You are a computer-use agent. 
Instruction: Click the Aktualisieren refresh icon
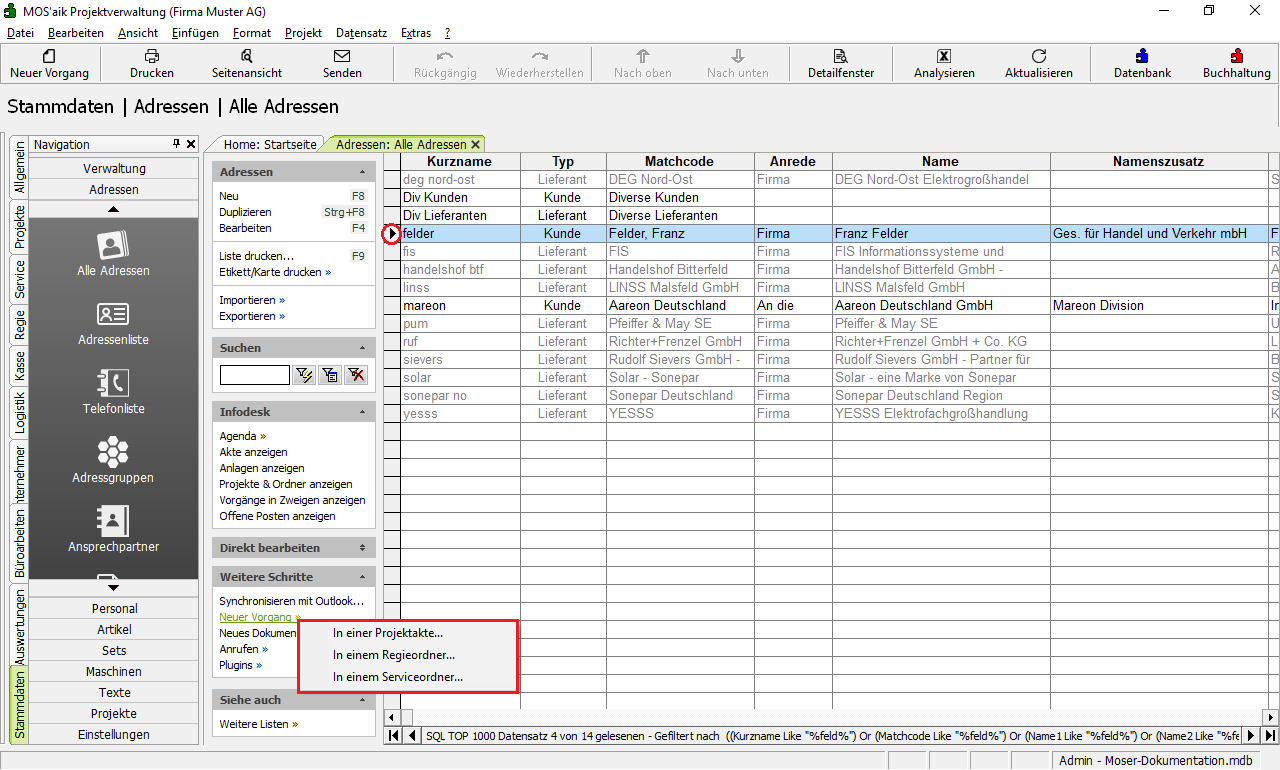[x=1039, y=57]
